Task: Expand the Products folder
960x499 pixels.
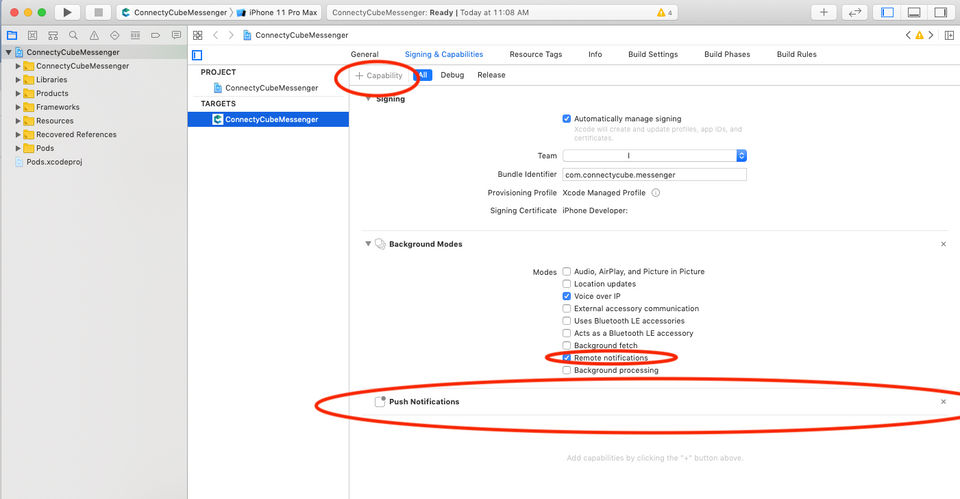Action: [18, 94]
